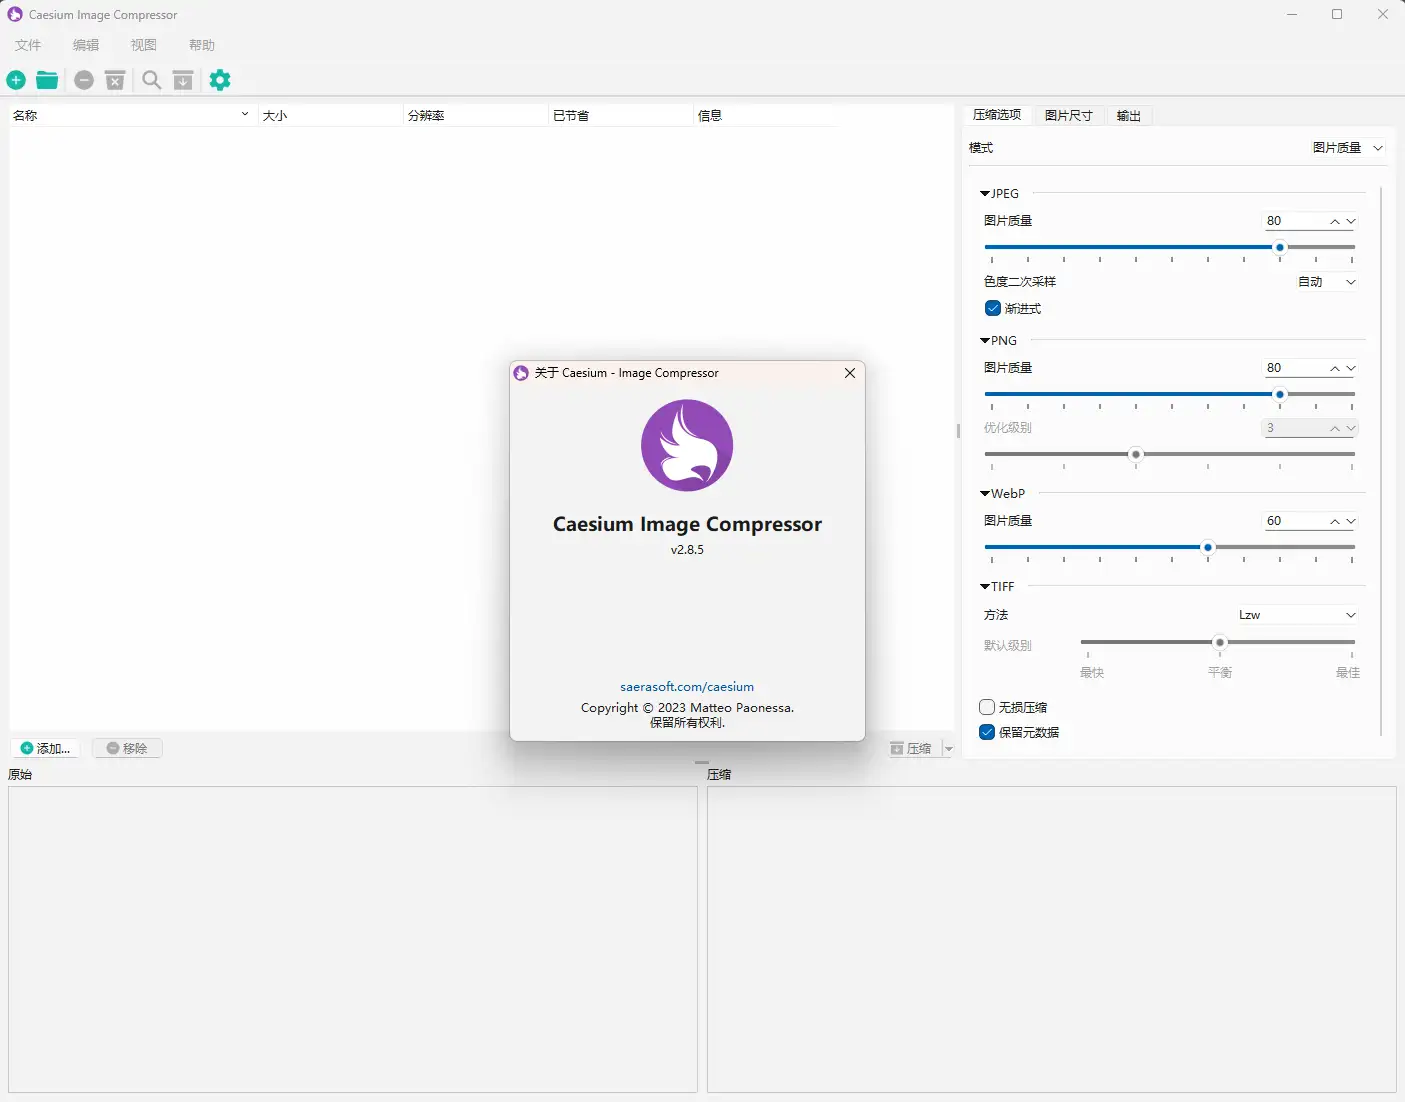This screenshot has height=1102, width=1405.
Task: Click the TIFF 默认级别 slider handle
Action: (1219, 642)
